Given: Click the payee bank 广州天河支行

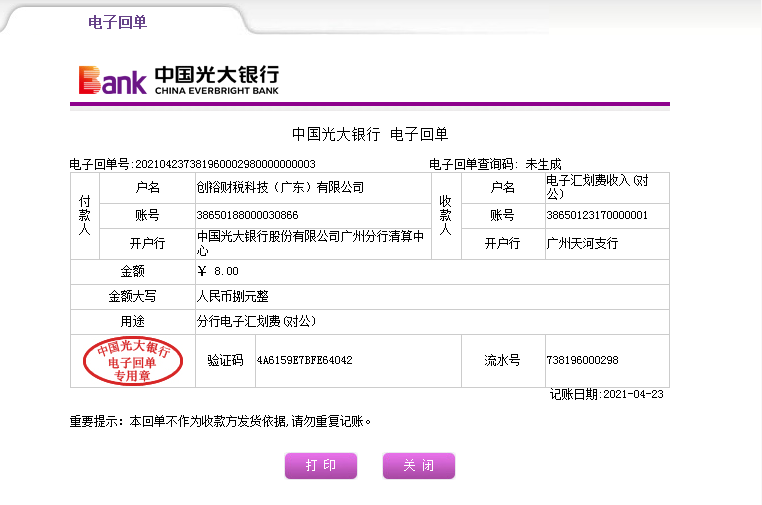Looking at the screenshot, I should point(582,243).
